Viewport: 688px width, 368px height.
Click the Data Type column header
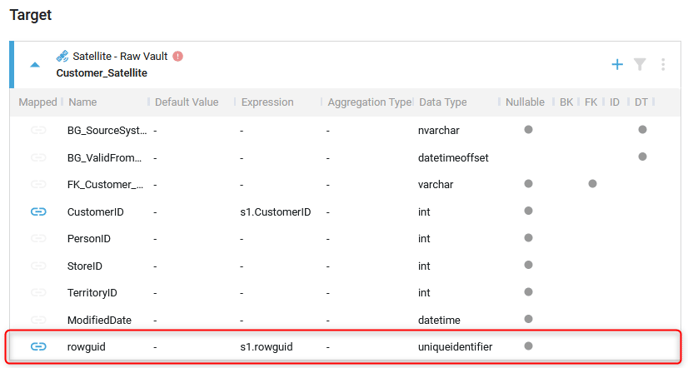click(443, 102)
